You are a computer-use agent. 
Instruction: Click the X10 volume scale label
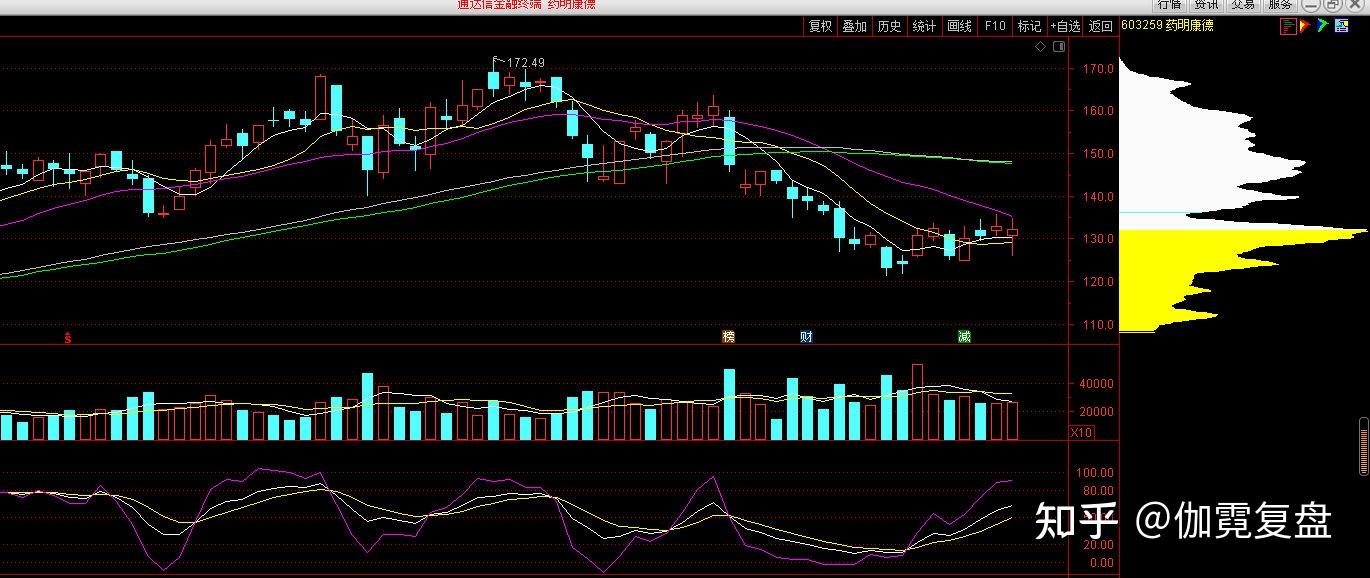(1081, 432)
